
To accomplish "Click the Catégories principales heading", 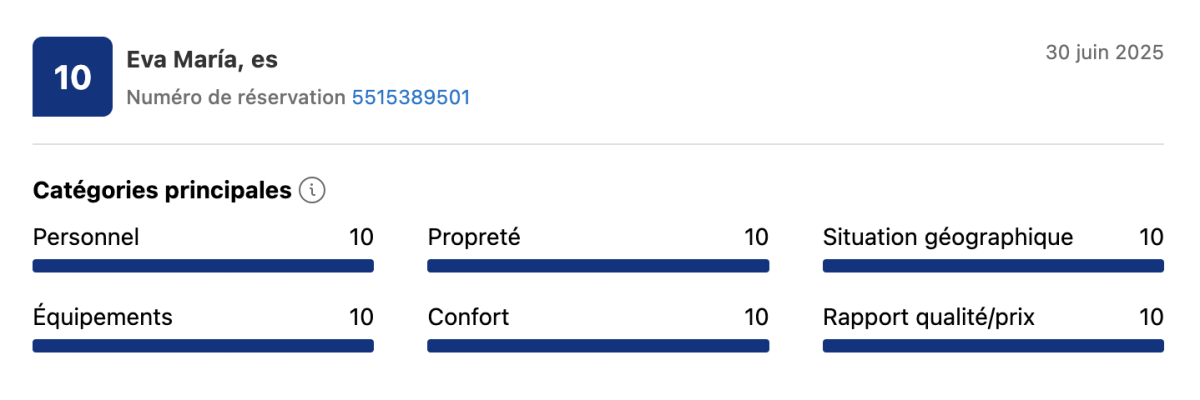I will [x=162, y=190].
